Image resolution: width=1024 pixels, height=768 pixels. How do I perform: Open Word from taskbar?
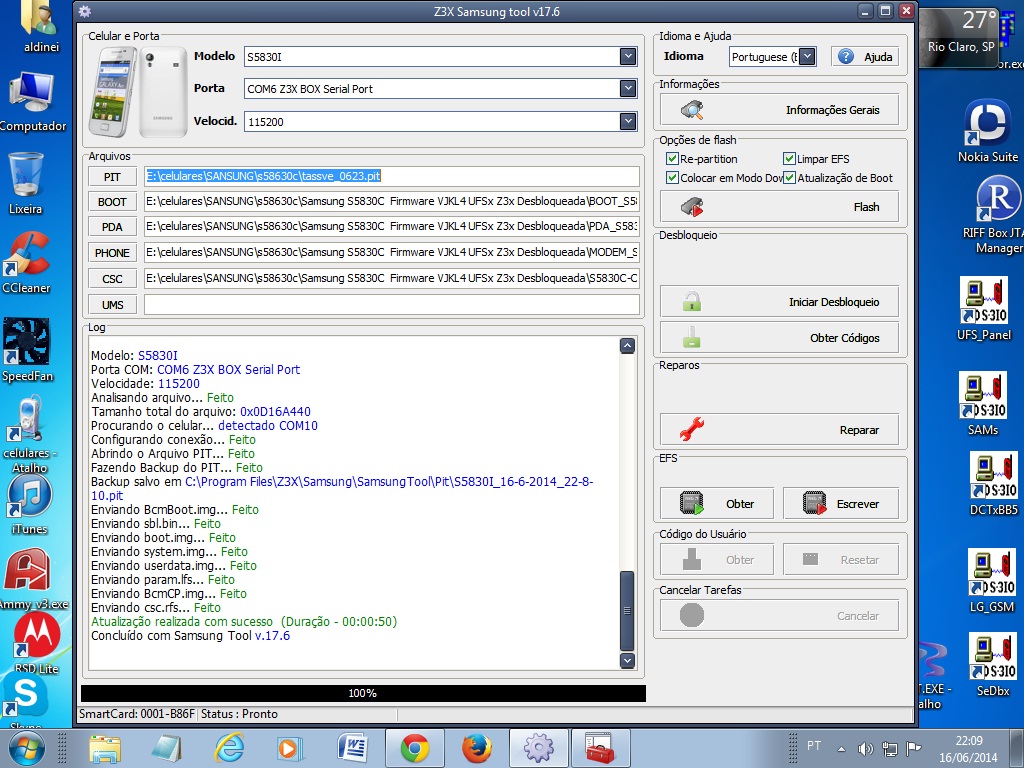point(353,748)
